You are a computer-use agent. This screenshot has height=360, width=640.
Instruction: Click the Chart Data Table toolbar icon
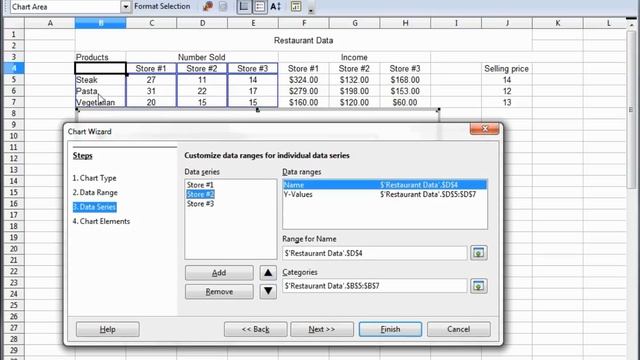223,6
